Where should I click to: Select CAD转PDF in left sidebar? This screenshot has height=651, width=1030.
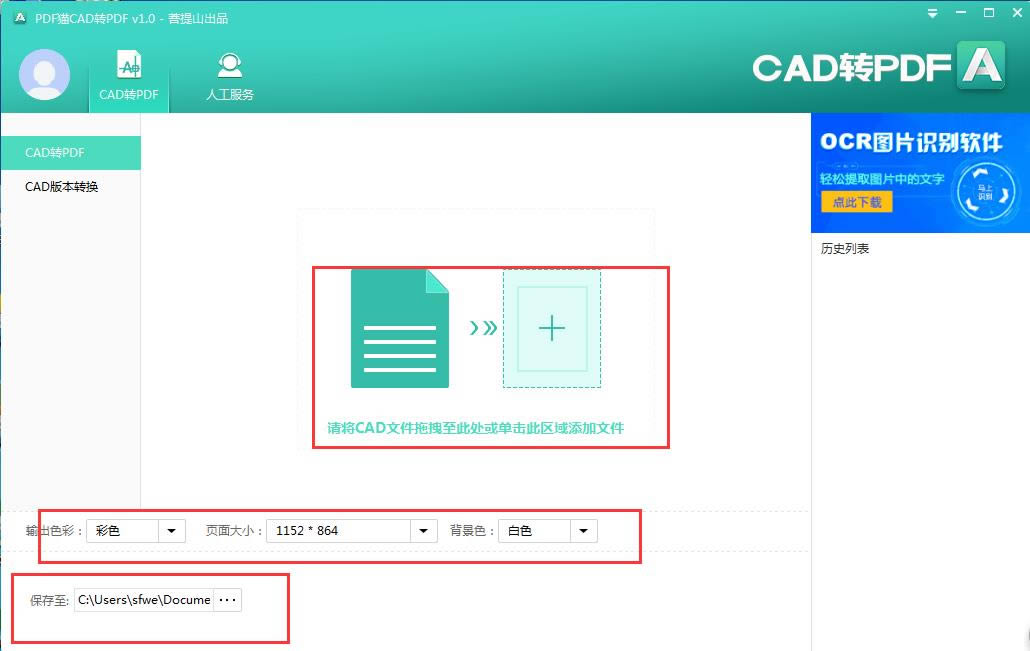tap(71, 152)
